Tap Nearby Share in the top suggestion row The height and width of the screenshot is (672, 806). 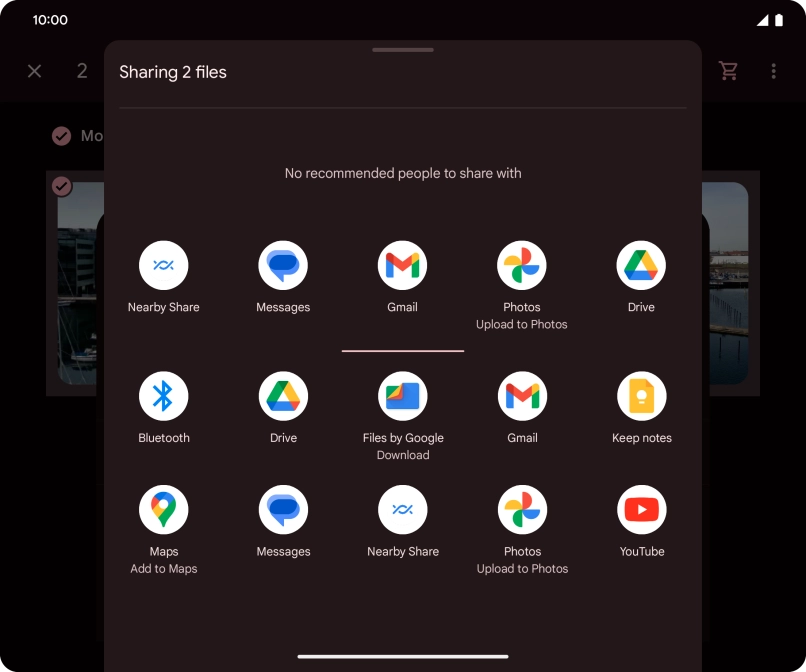pyautogui.click(x=163, y=266)
